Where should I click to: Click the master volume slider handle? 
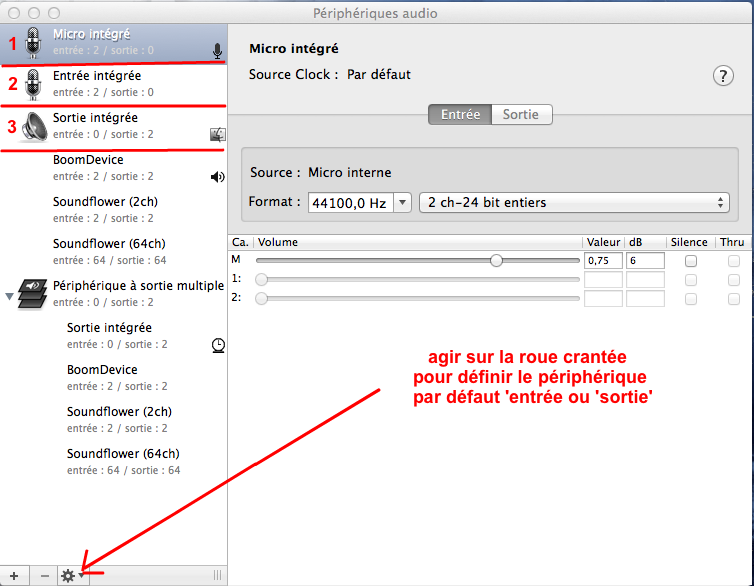click(x=496, y=260)
